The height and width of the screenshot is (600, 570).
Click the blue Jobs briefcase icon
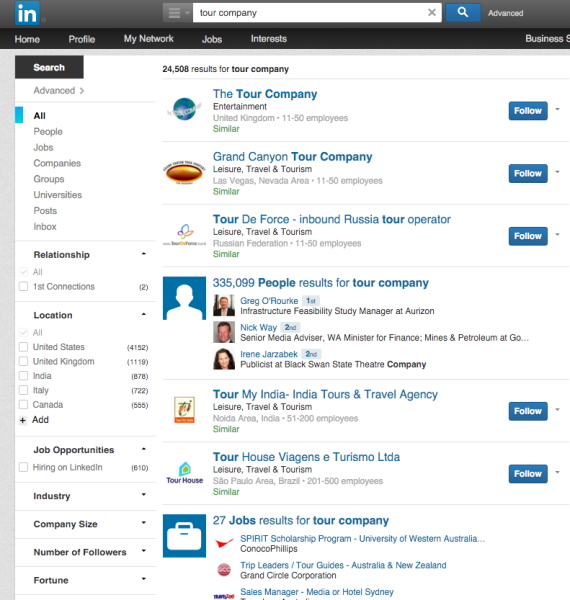(184, 536)
